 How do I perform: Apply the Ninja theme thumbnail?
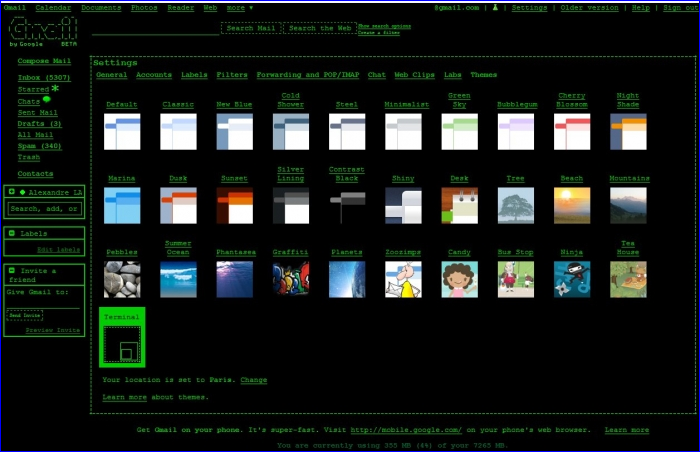[572, 280]
